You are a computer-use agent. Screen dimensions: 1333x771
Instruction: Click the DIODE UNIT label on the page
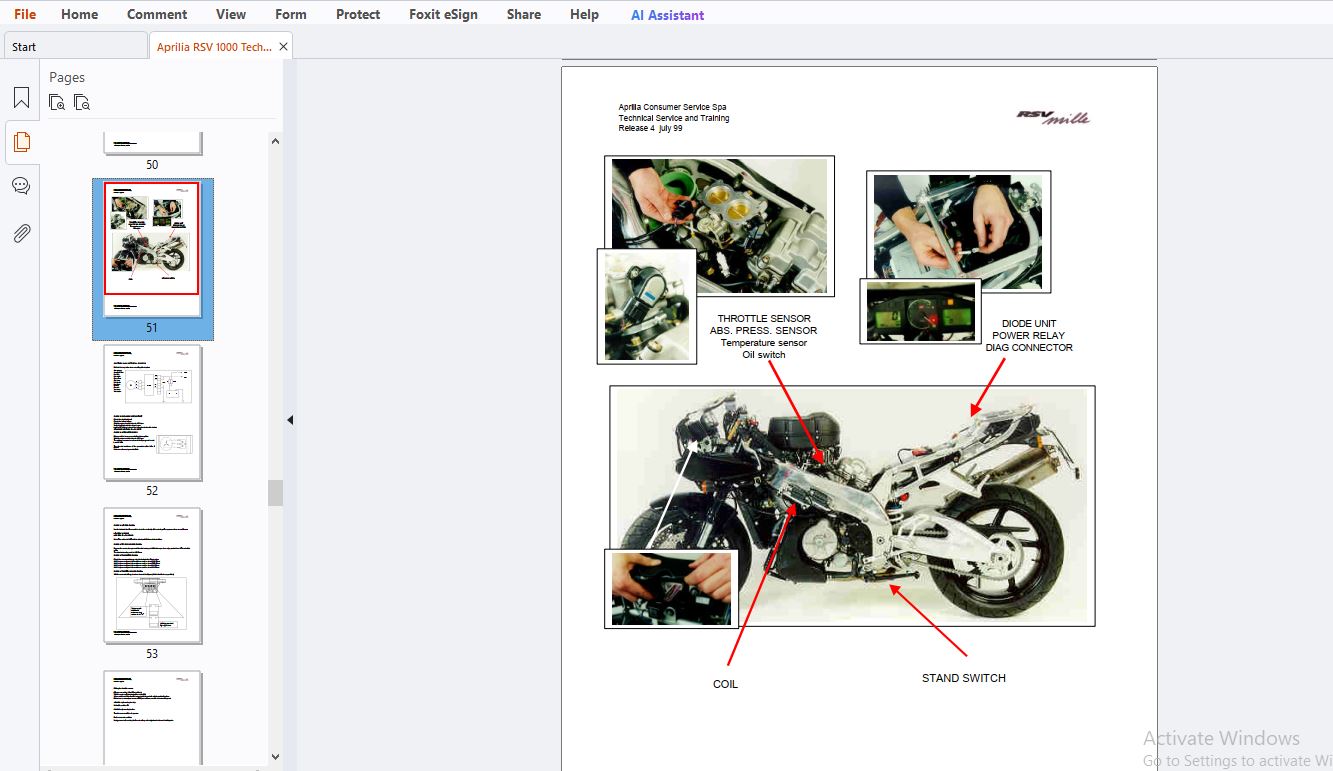point(1029,324)
